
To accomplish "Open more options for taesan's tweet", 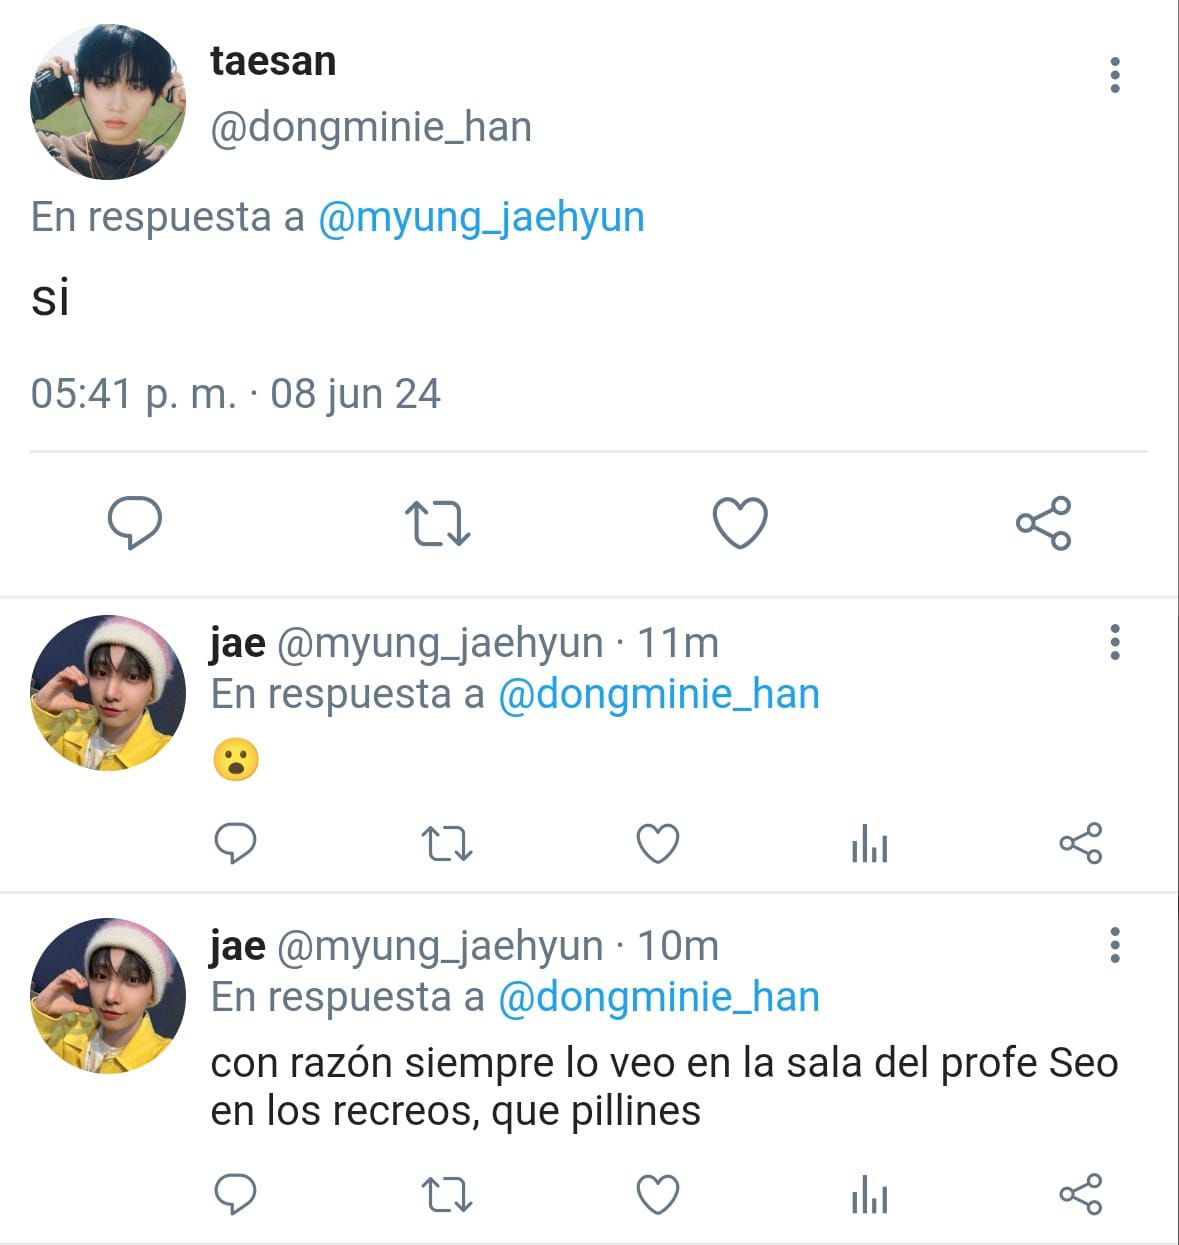I will (x=1115, y=75).
